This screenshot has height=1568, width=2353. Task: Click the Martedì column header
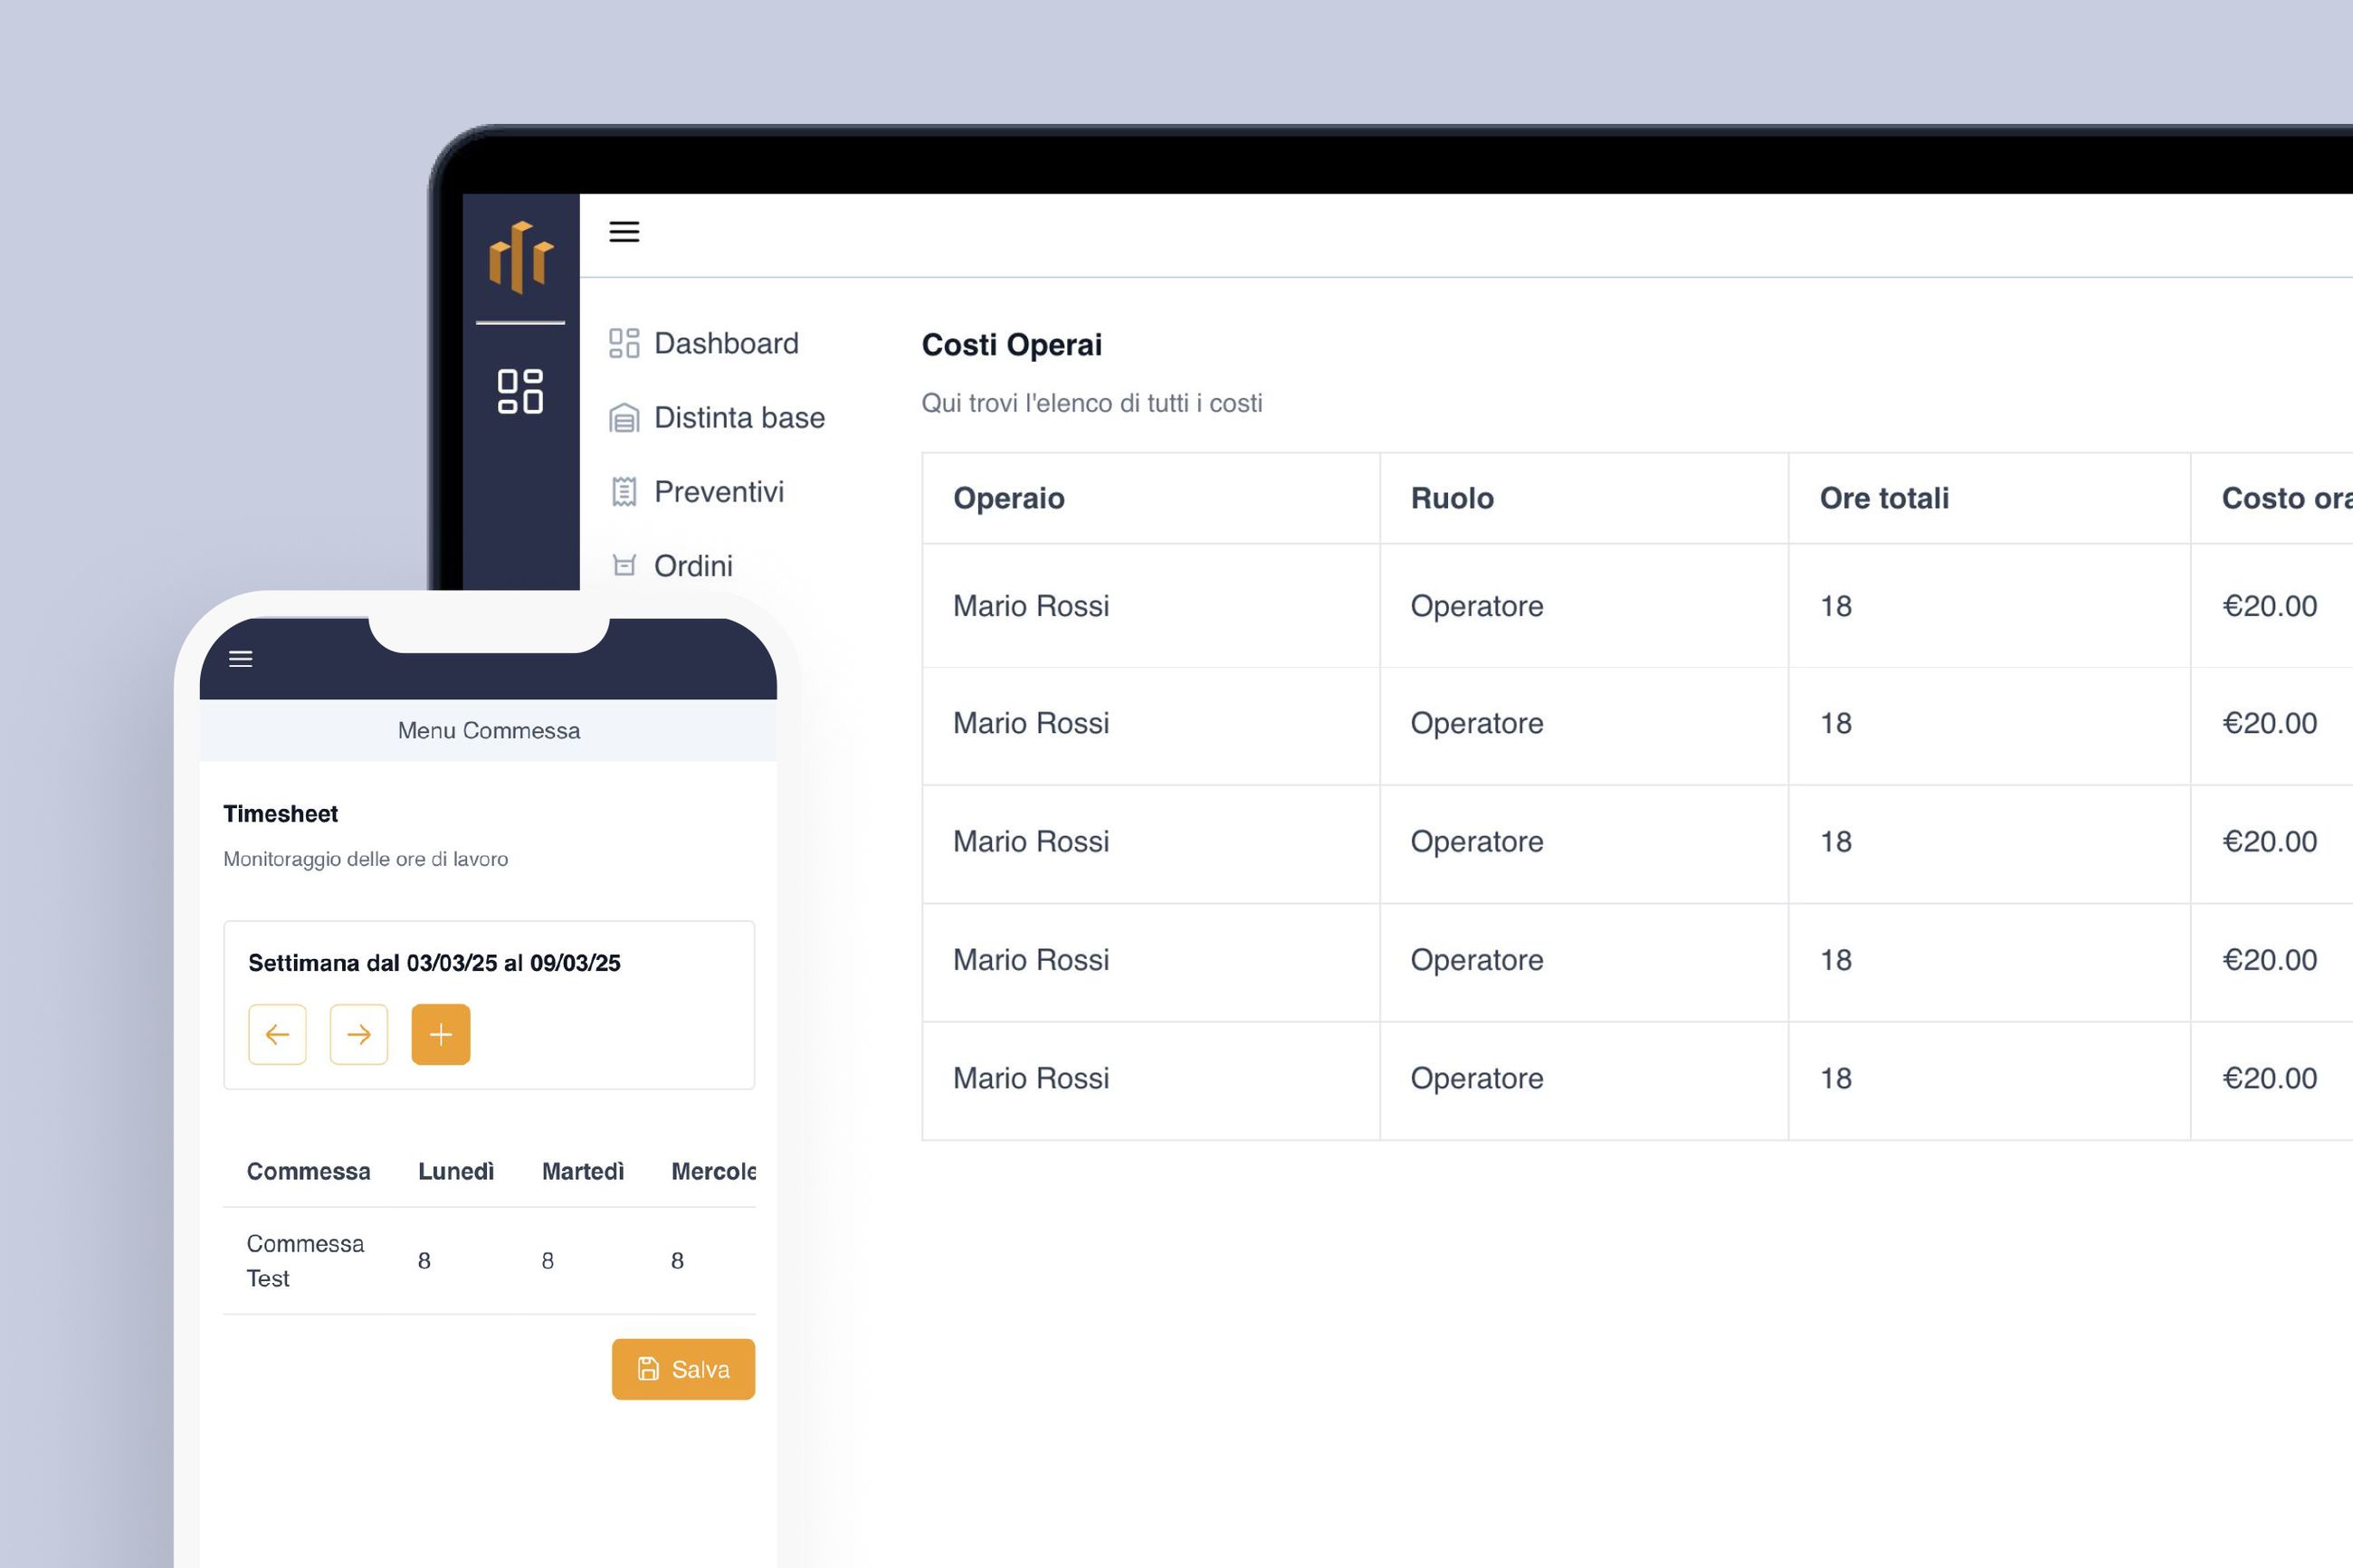click(x=583, y=1171)
